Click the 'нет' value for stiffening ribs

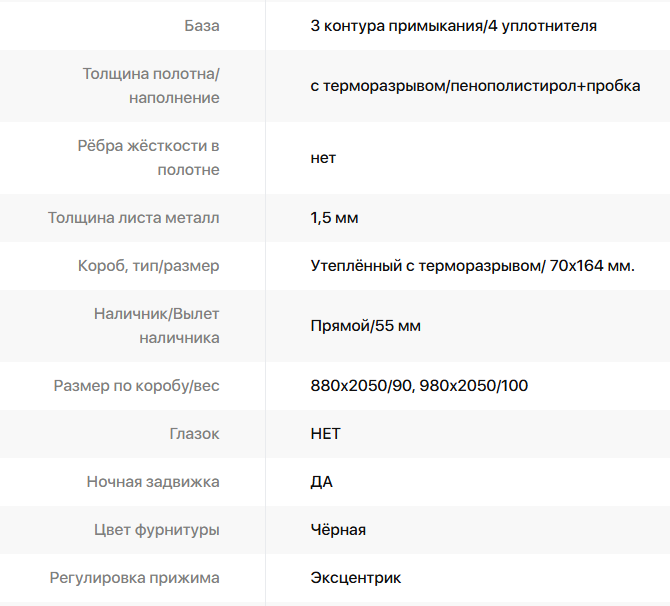tap(323, 158)
